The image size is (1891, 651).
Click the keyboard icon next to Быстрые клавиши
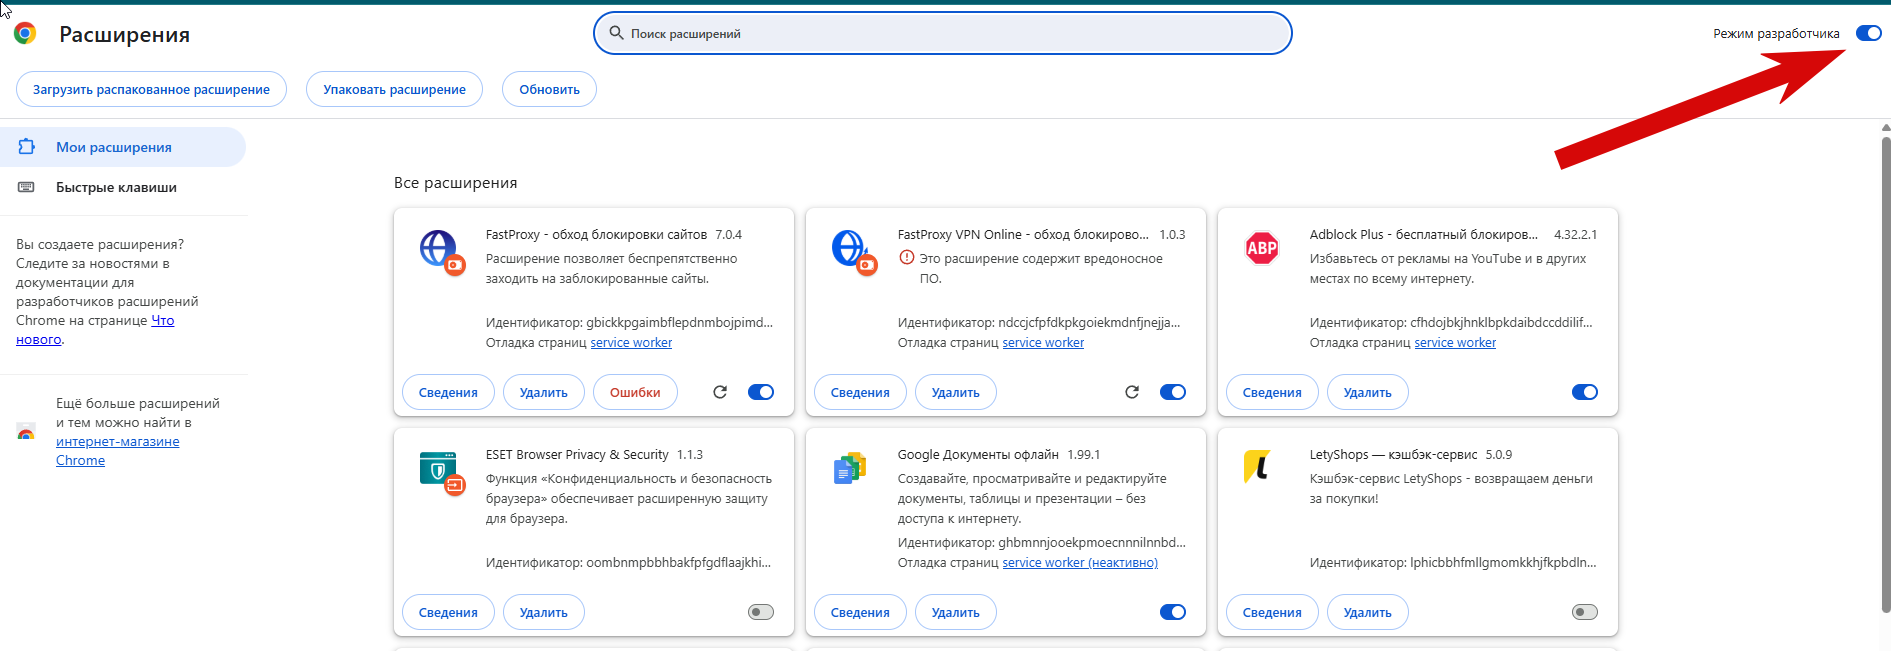(27, 187)
